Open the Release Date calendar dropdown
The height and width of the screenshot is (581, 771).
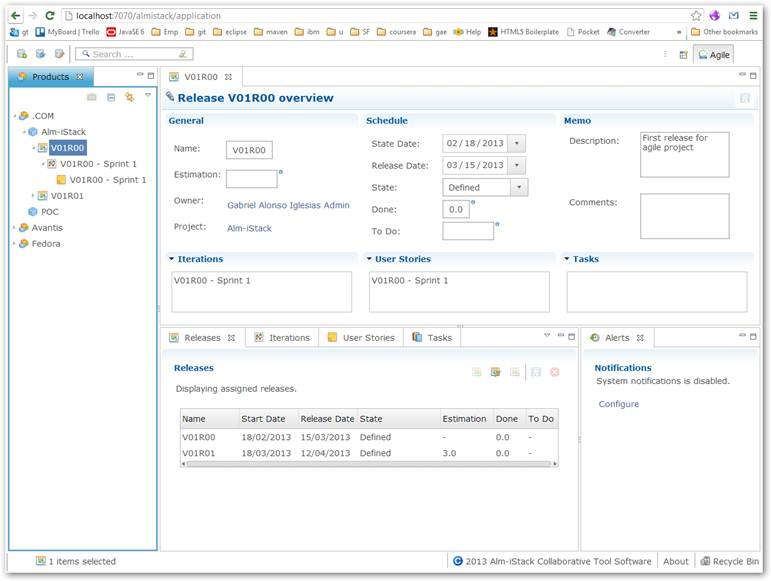pos(517,165)
